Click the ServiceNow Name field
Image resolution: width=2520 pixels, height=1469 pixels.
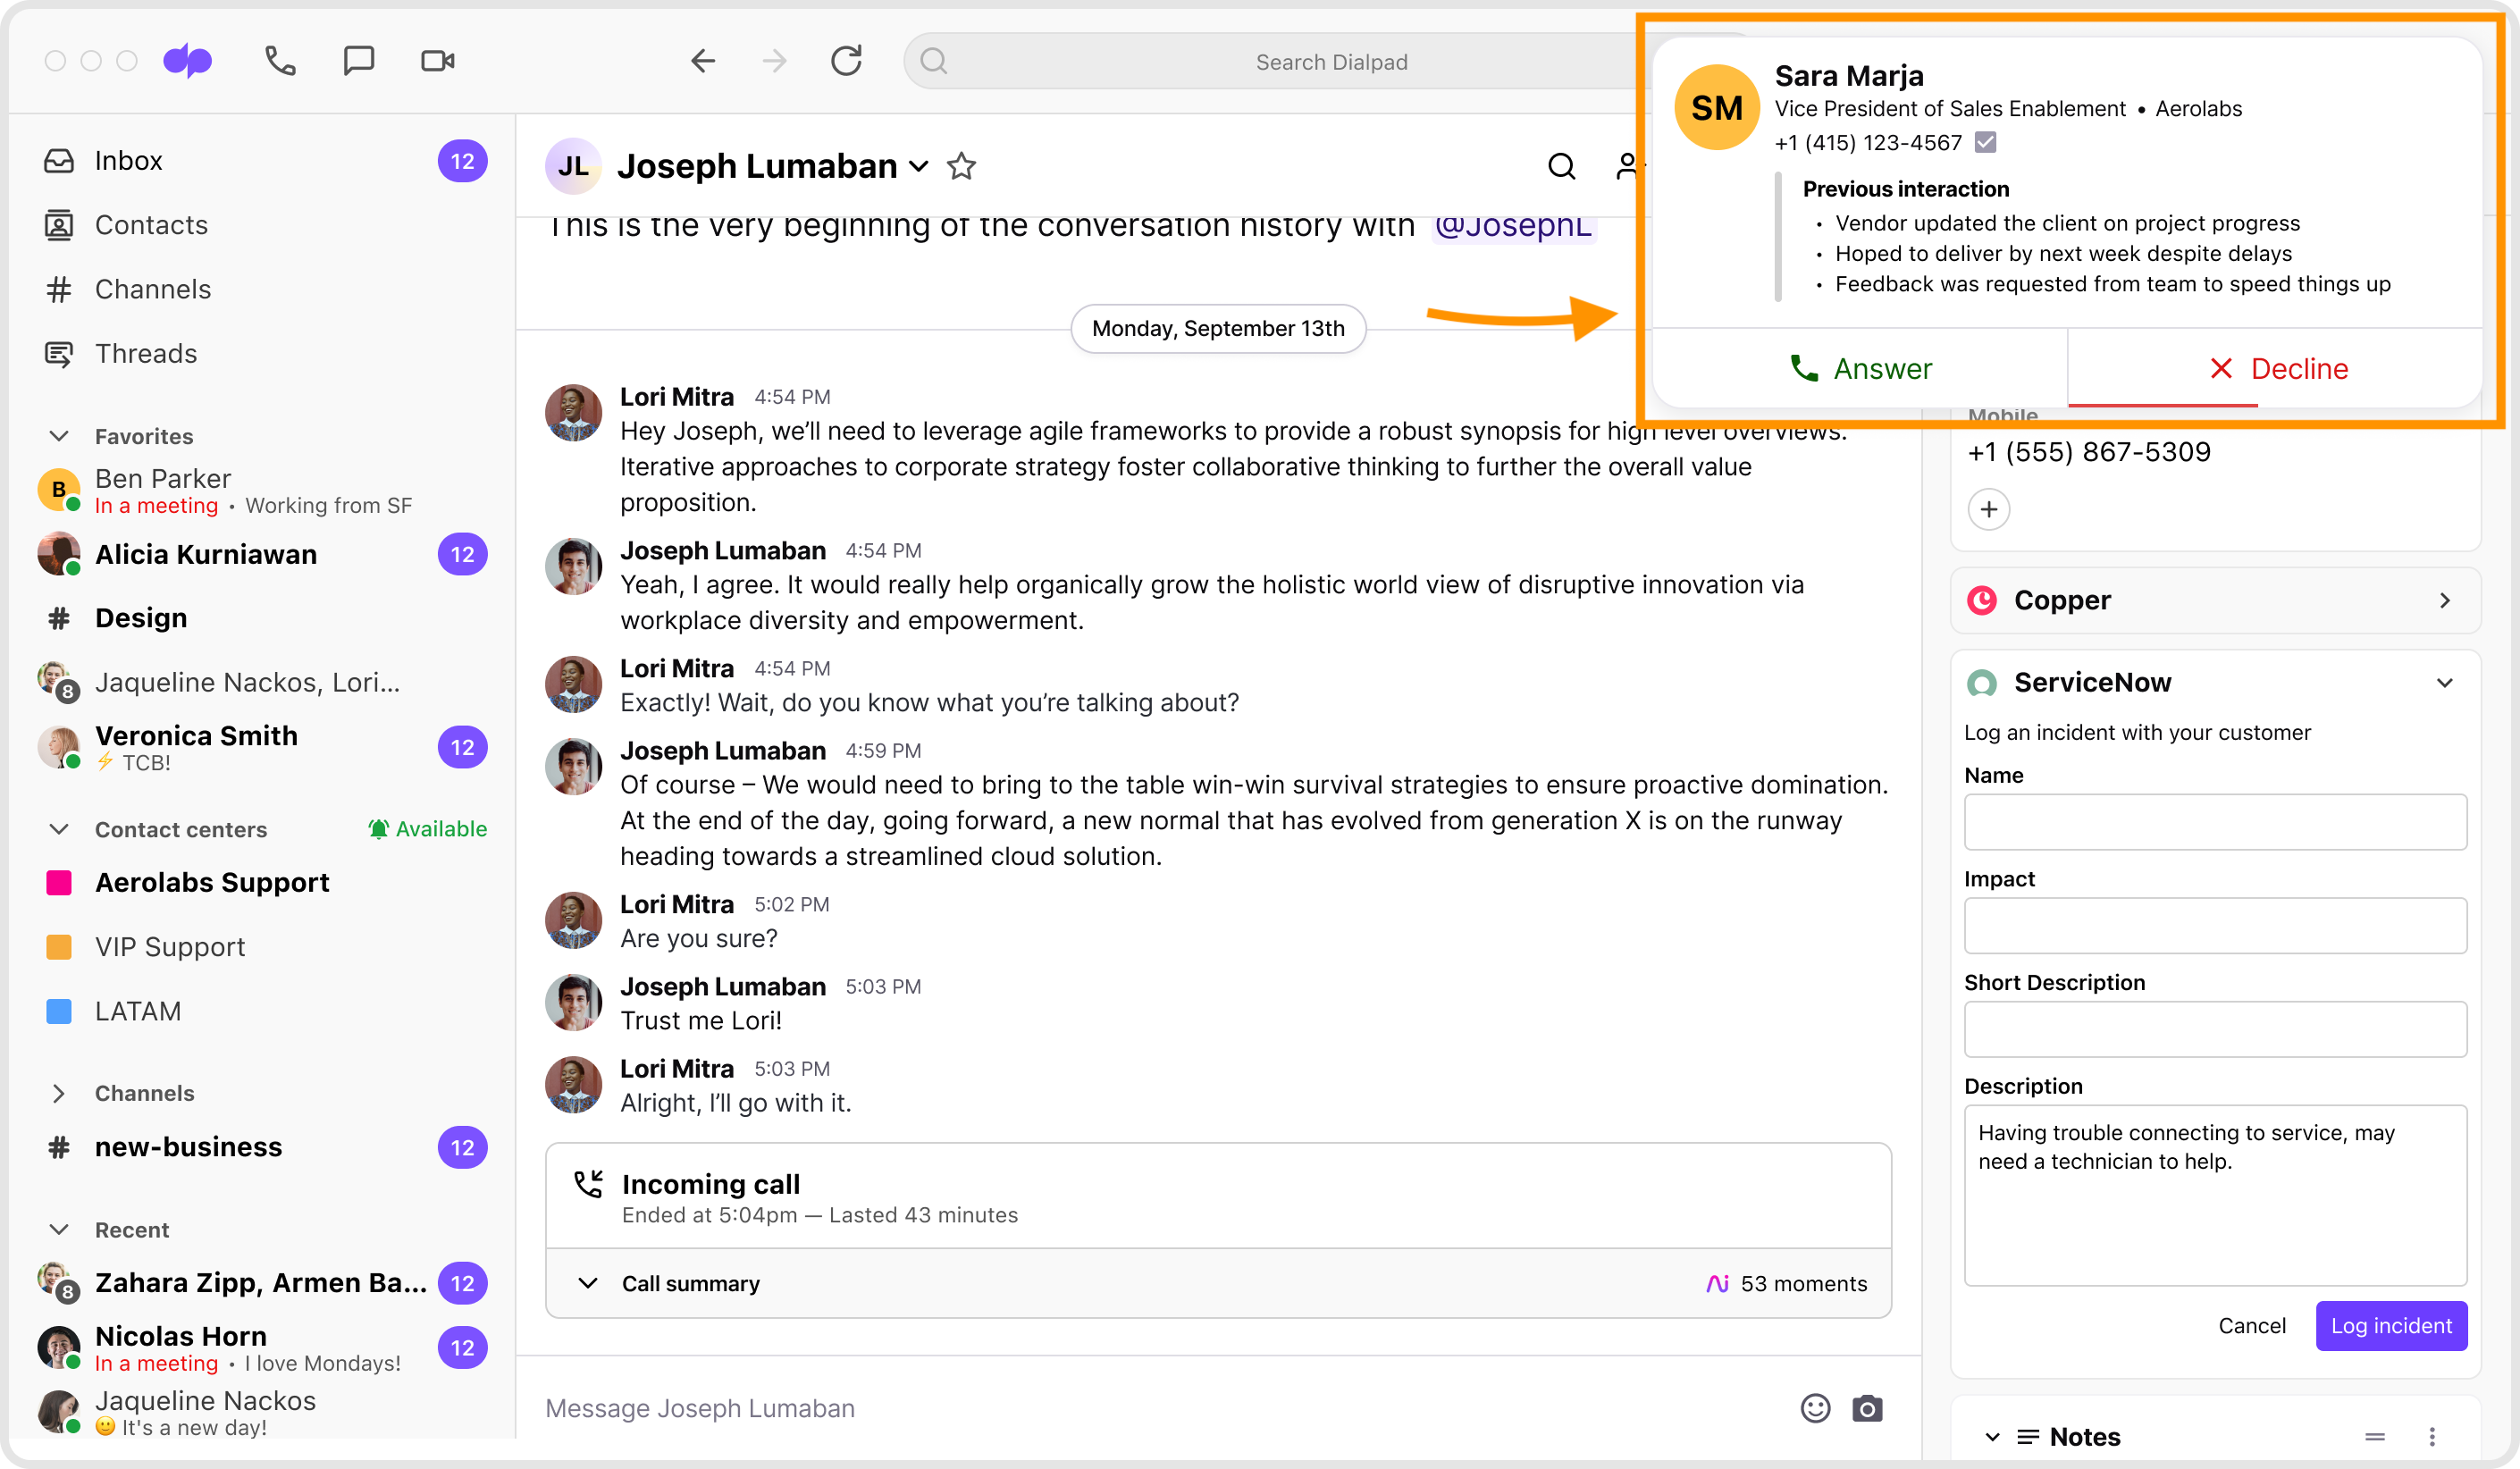2215,821
